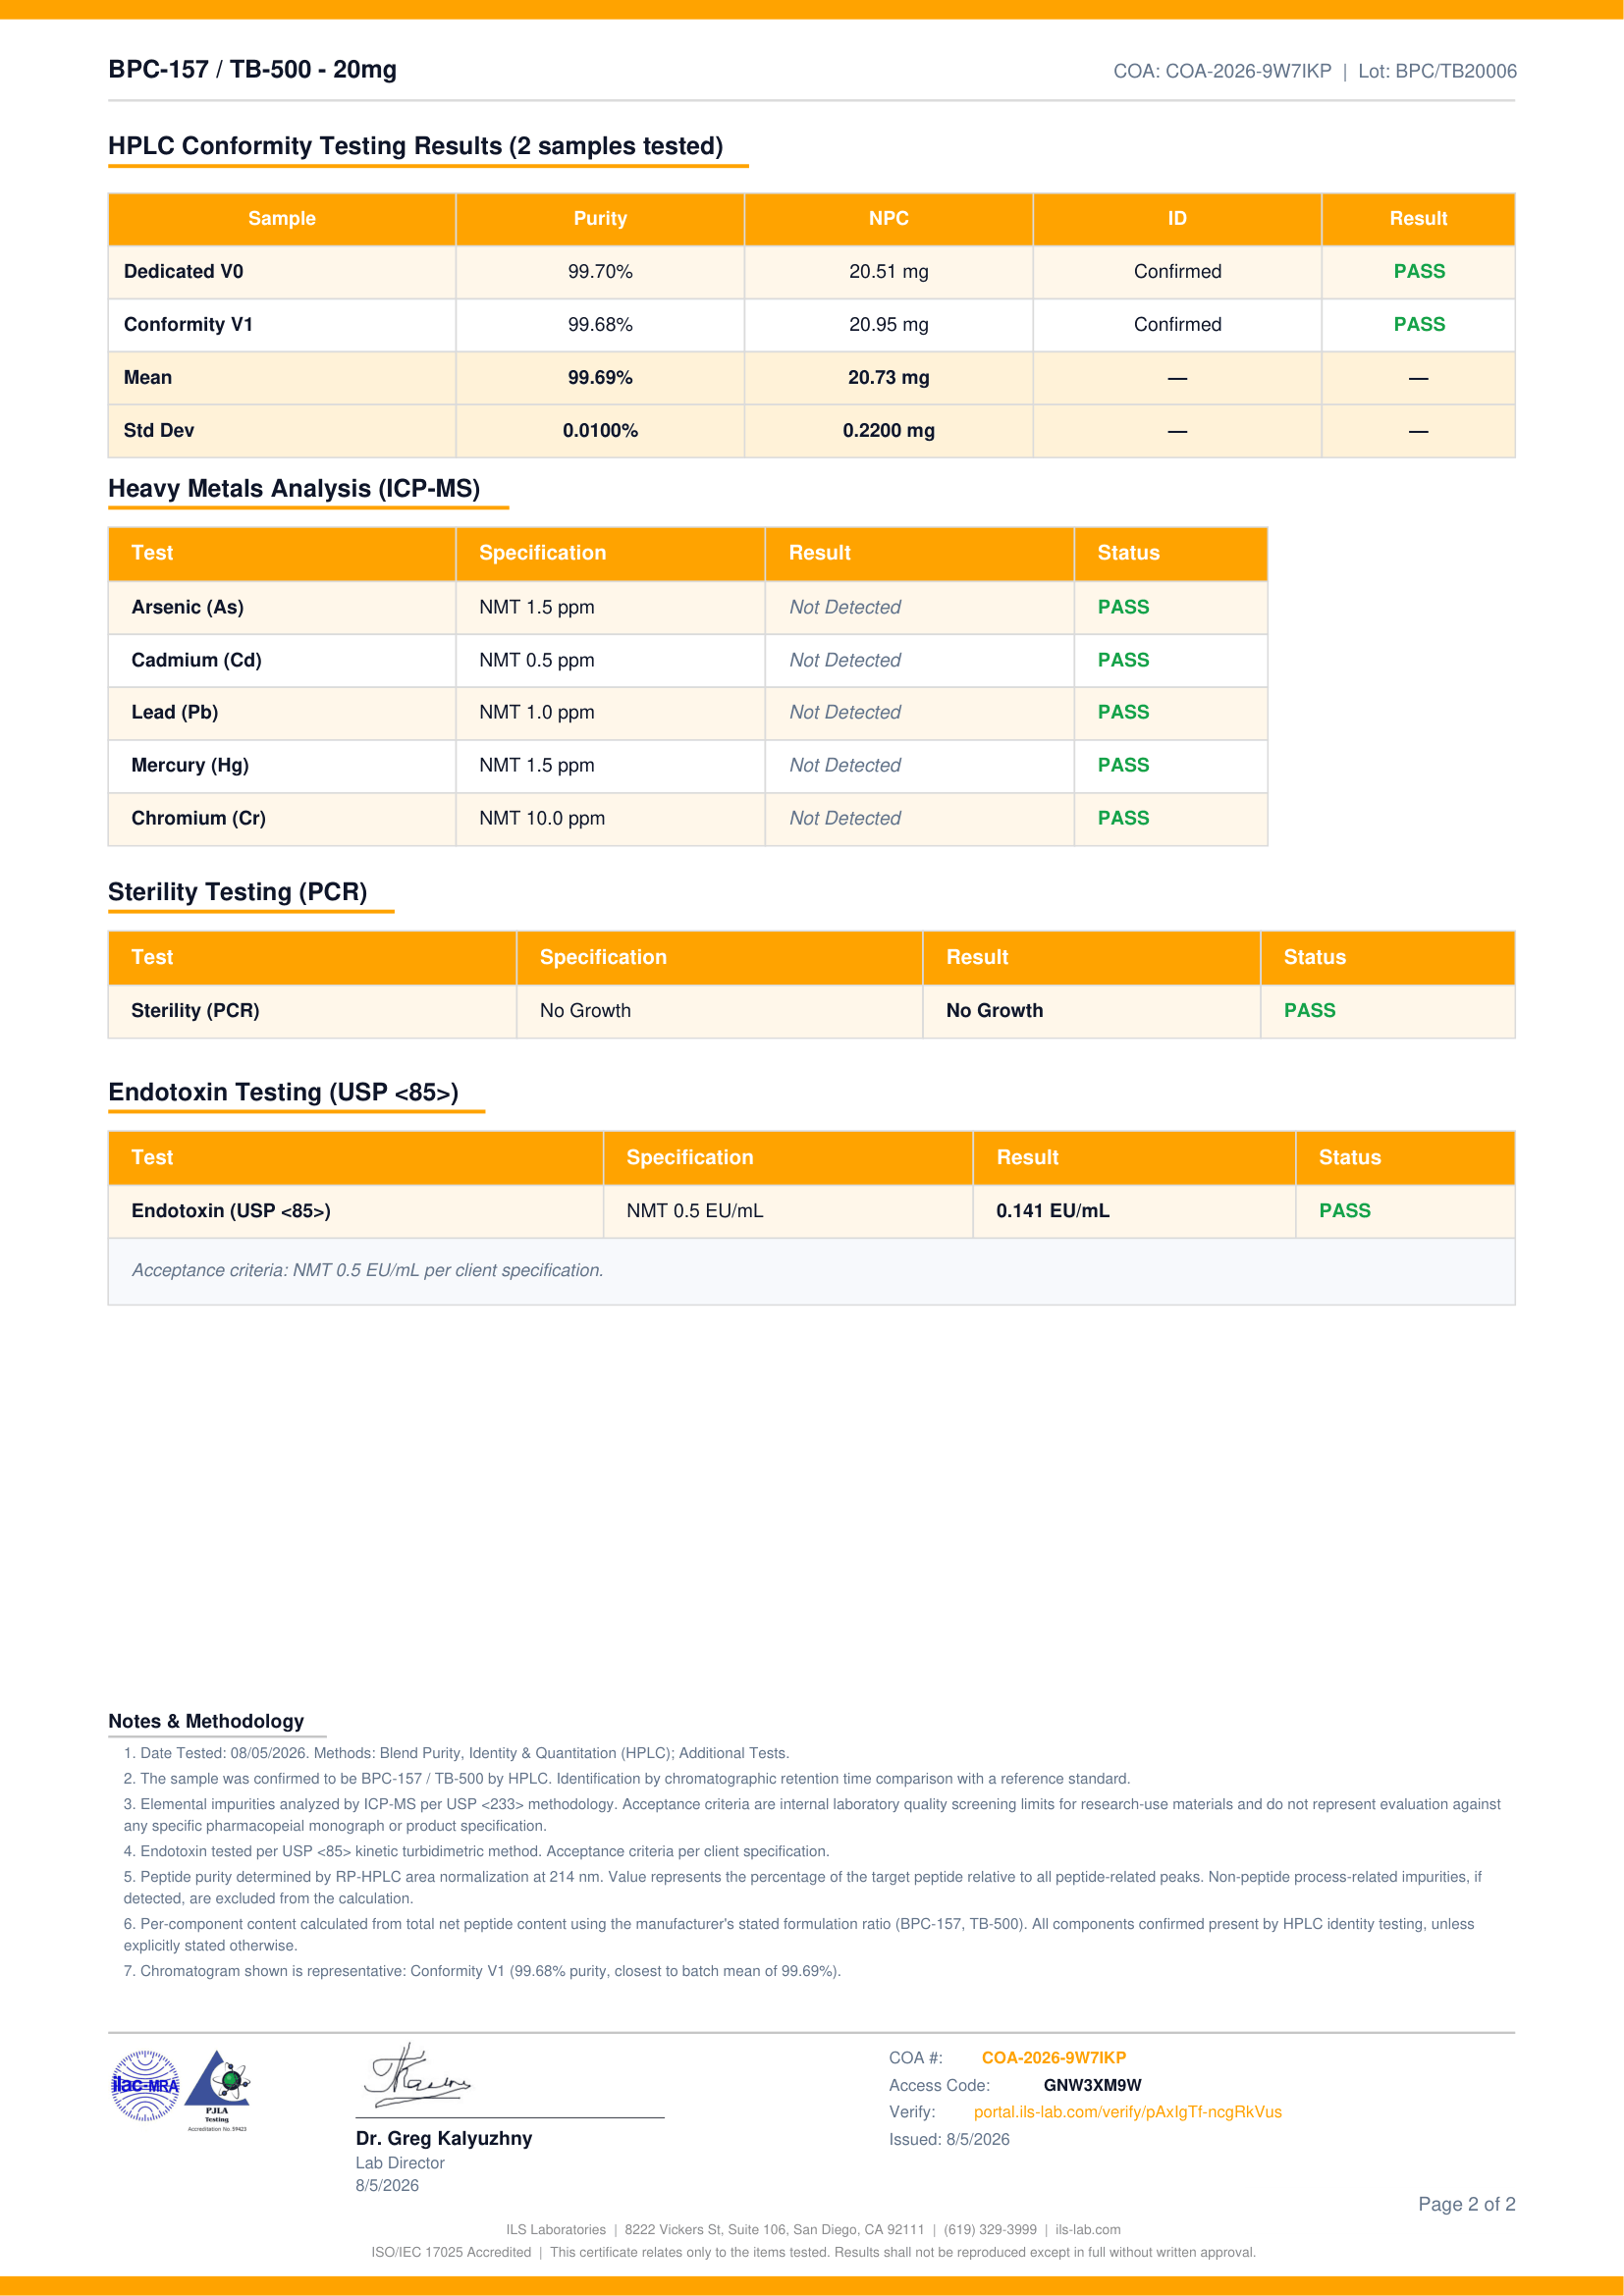The height and width of the screenshot is (2296, 1624).
Task: Click the Sterility (PCR) No Growth result
Action: [x=994, y=1011]
